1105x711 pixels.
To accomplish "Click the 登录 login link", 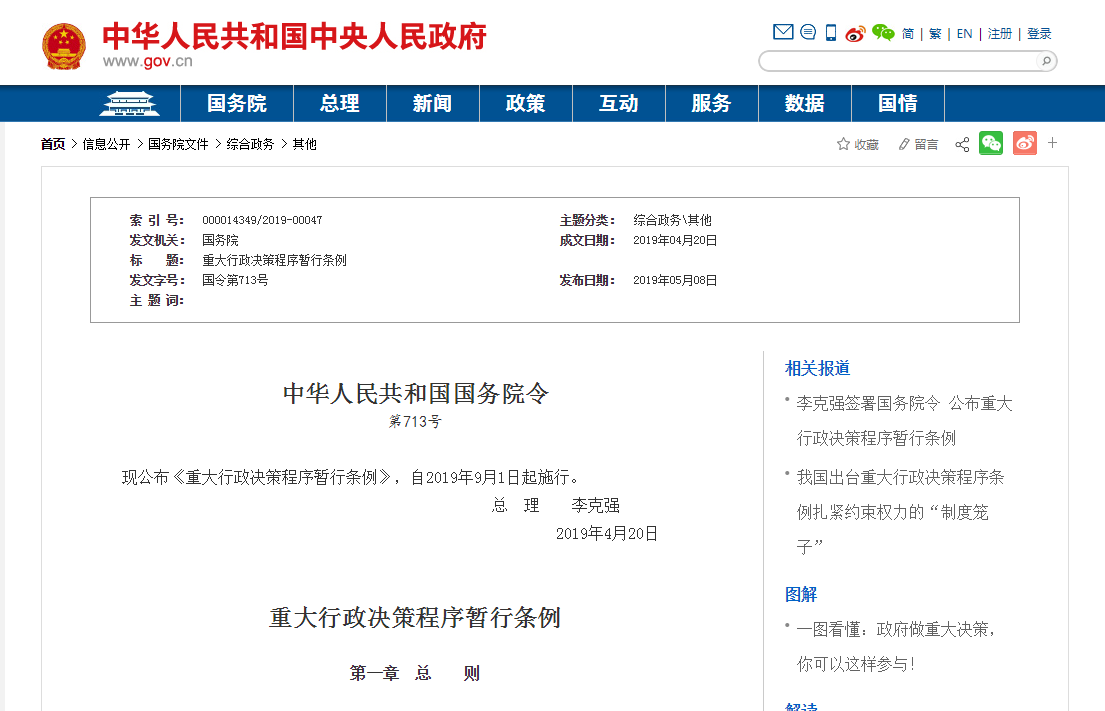I will 1039,34.
